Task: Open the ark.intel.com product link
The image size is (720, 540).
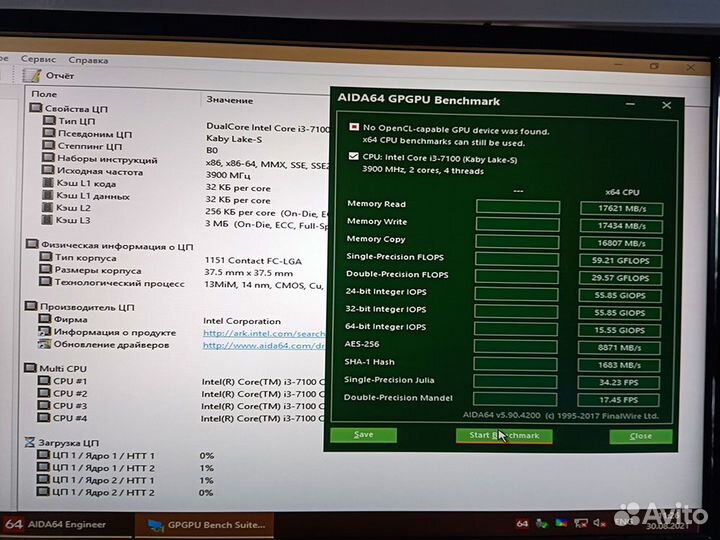Action: pos(264,333)
